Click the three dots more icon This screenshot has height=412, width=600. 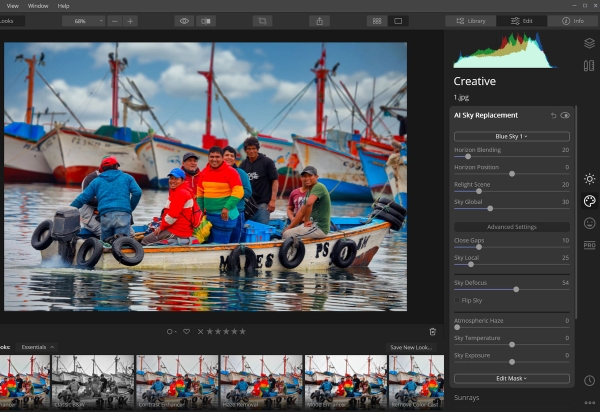[589, 402]
